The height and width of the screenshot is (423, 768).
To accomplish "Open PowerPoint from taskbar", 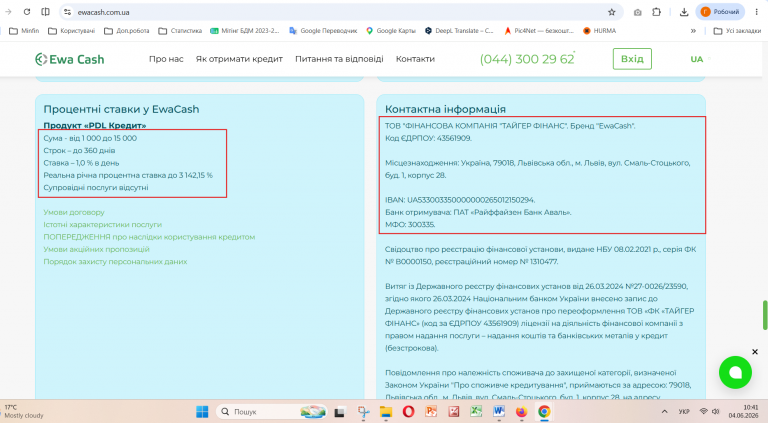I will tap(431, 412).
